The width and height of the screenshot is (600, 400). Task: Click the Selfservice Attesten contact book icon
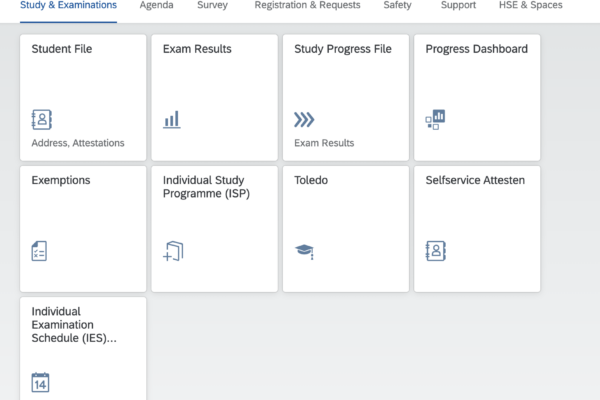tap(436, 251)
